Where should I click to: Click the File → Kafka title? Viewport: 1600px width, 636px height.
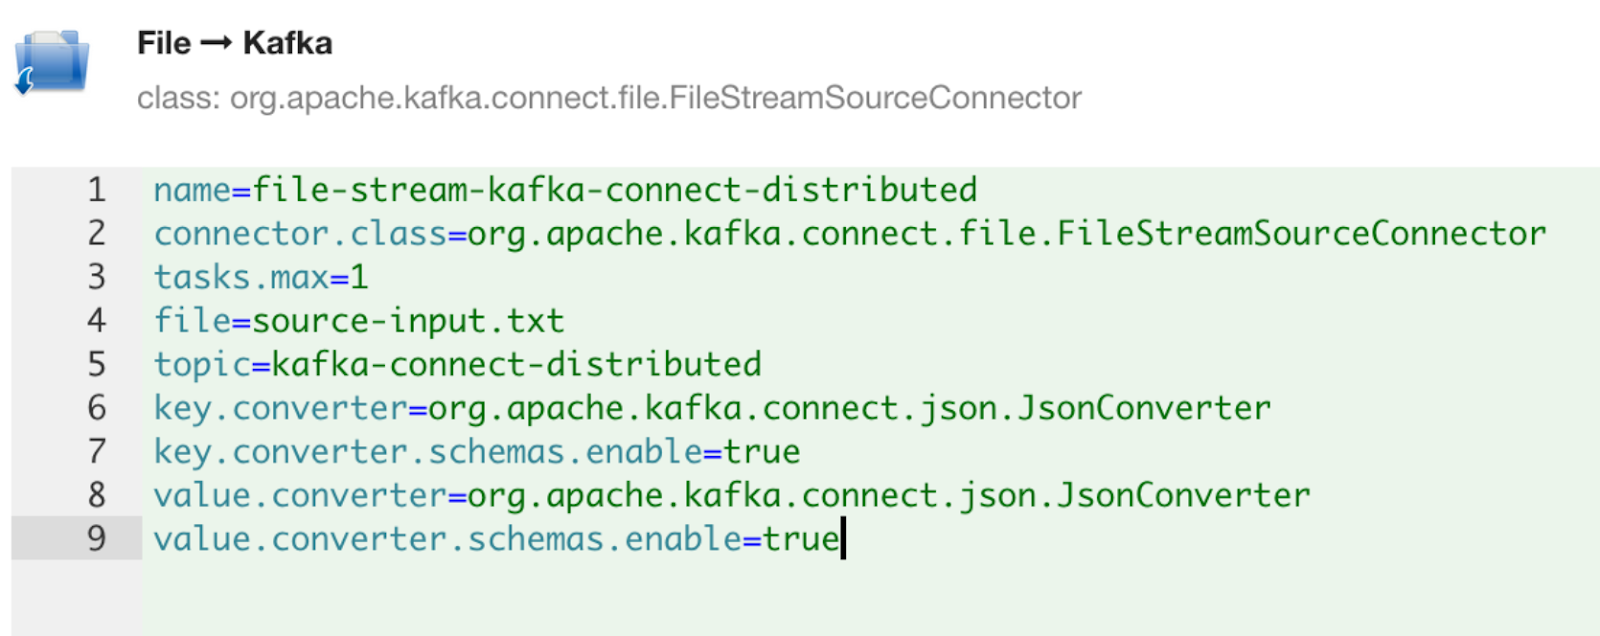coord(234,43)
